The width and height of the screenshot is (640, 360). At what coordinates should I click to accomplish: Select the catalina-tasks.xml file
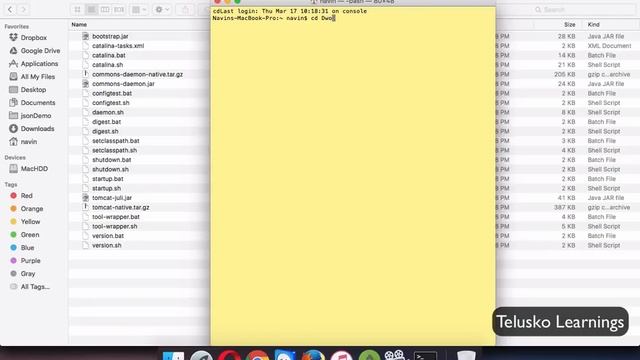pos(118,46)
